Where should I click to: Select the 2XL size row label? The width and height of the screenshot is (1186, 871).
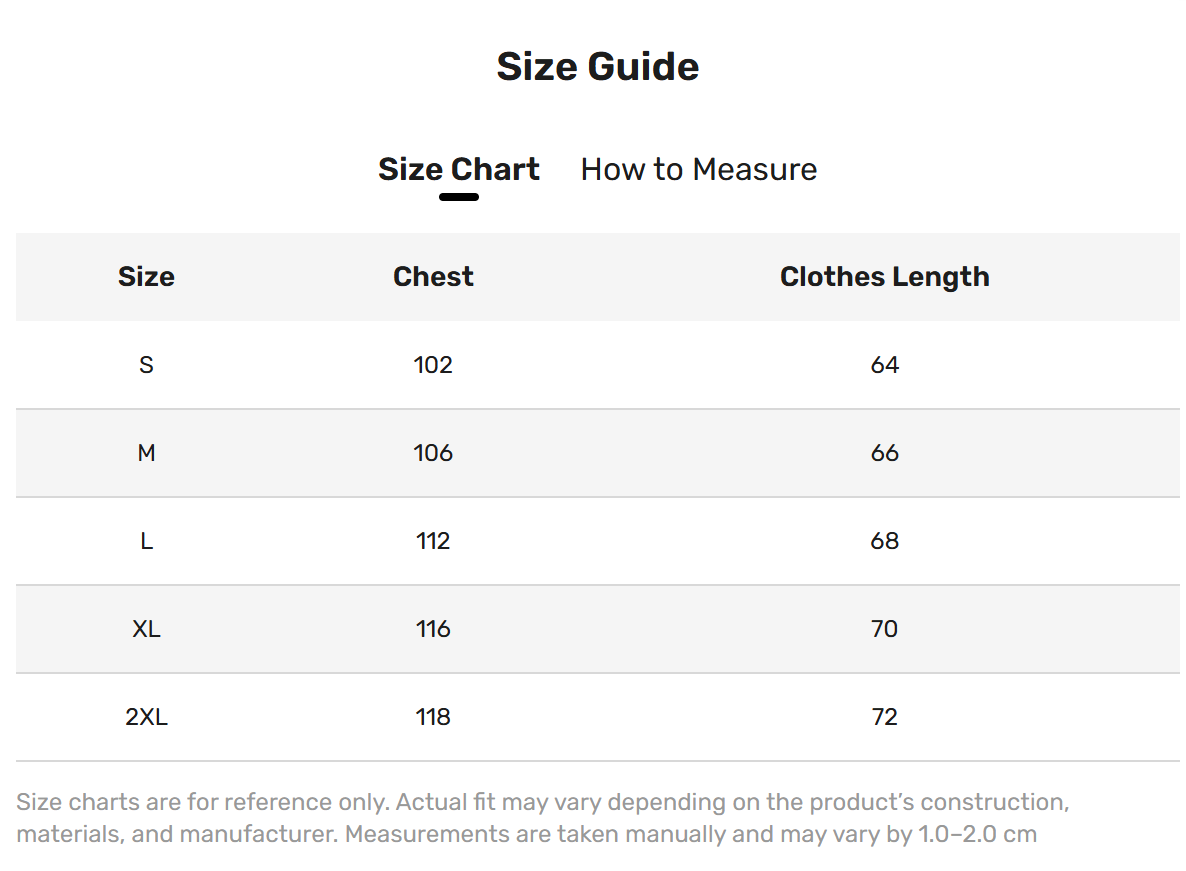click(146, 717)
